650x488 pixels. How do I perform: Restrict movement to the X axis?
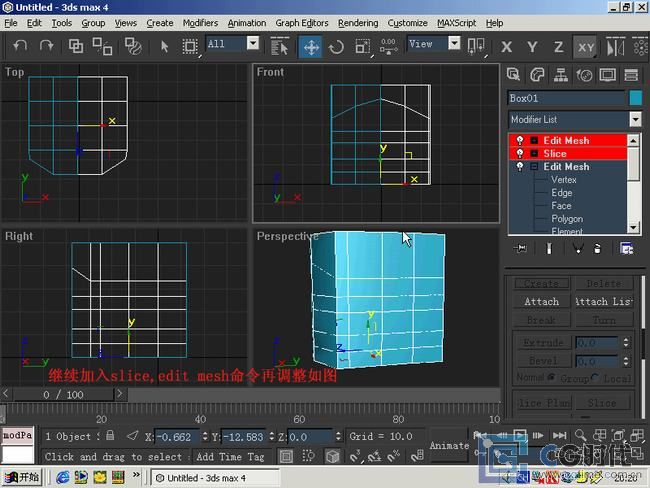coord(506,46)
